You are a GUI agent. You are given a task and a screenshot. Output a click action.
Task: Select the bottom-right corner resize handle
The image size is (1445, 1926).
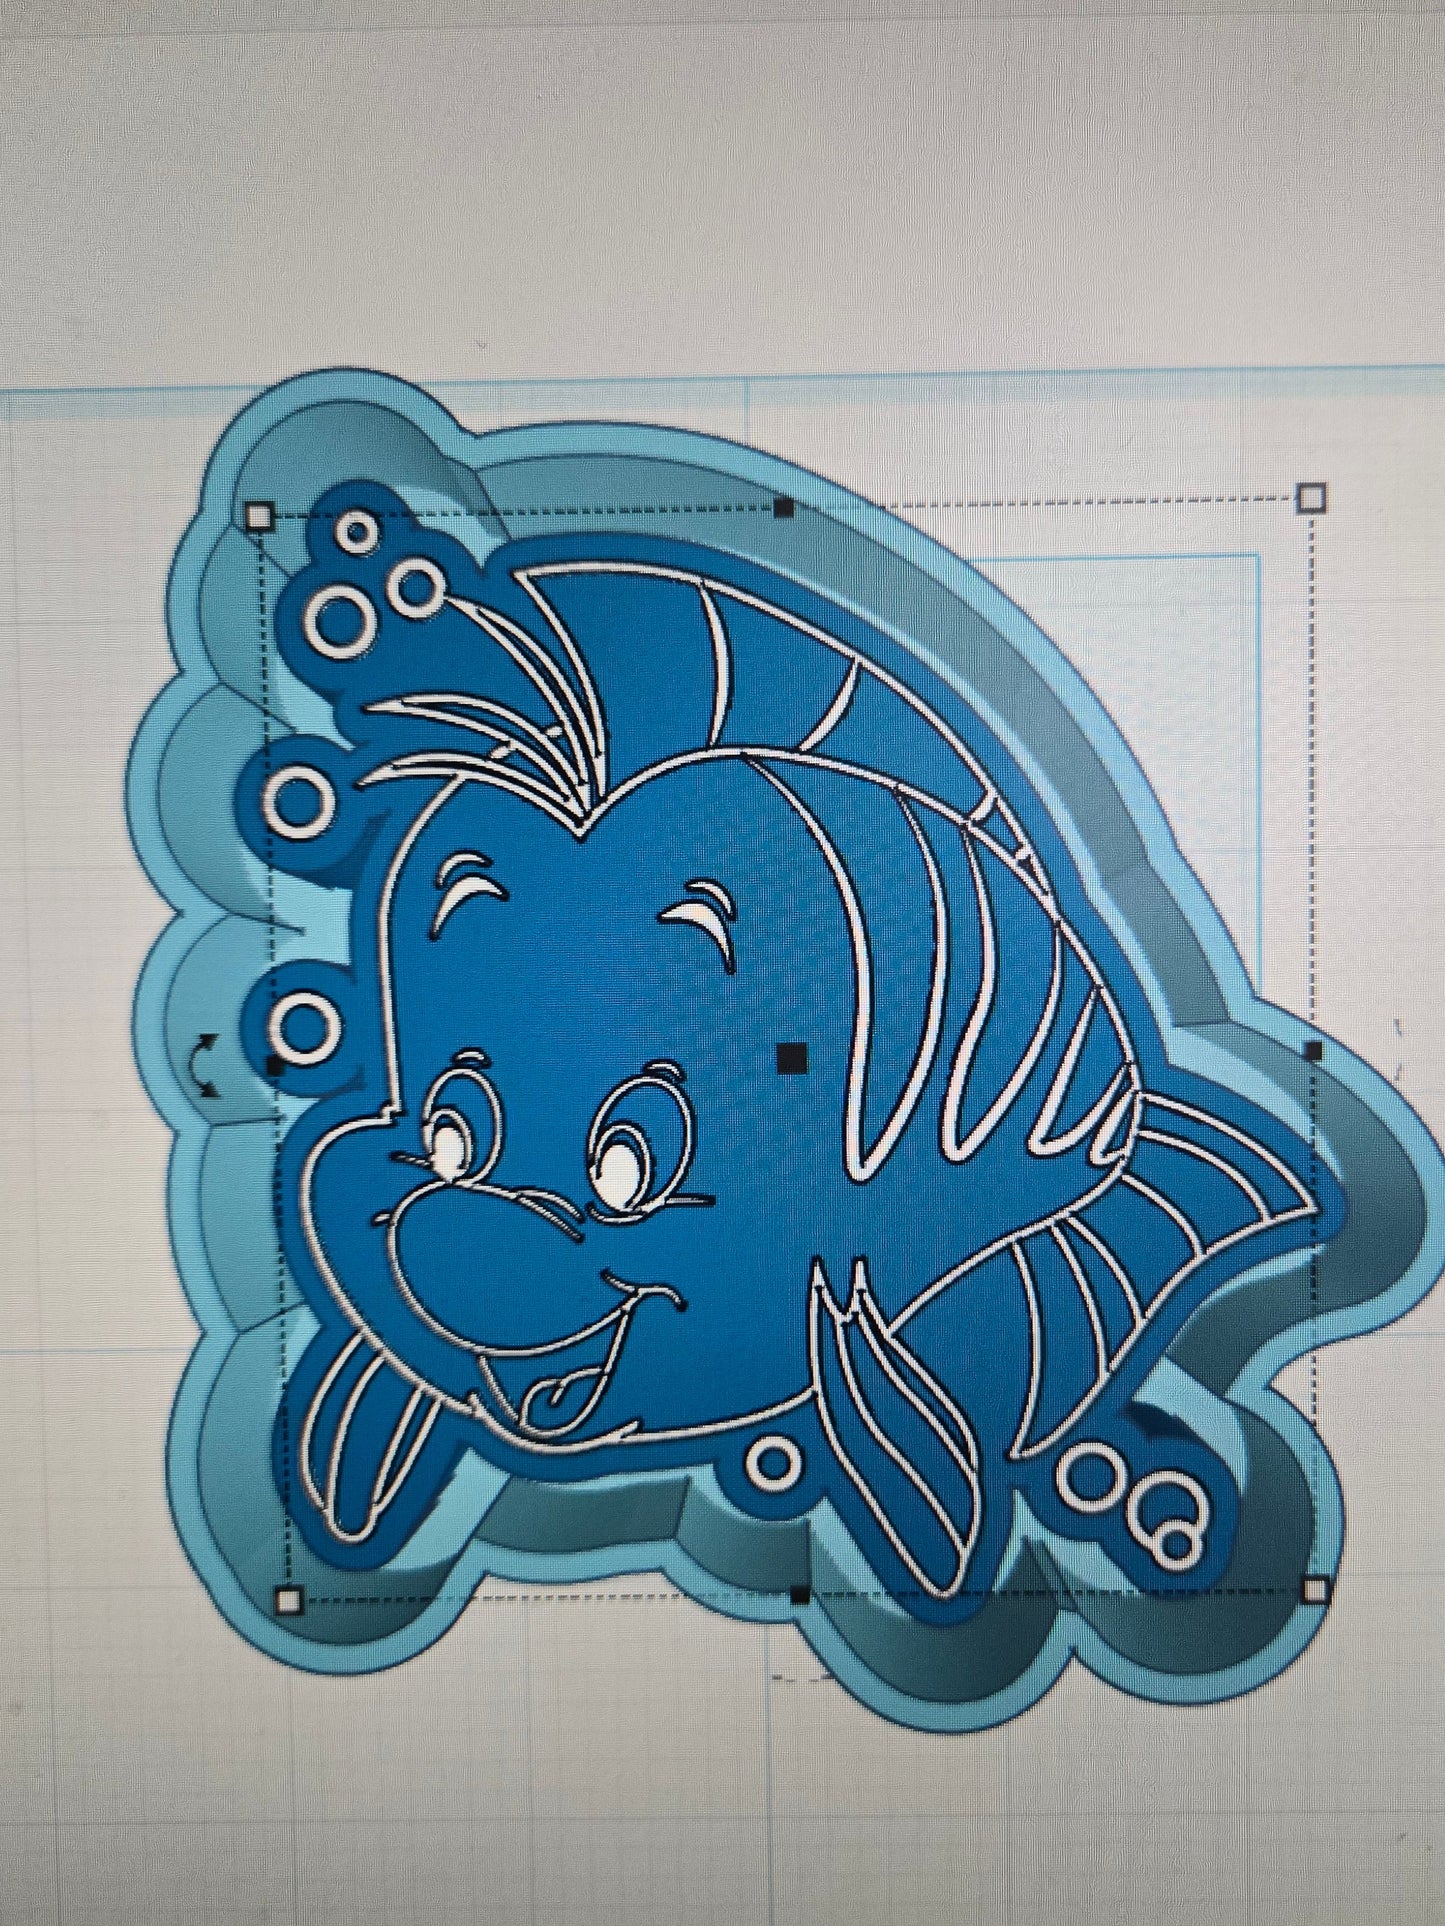[x=1316, y=1589]
